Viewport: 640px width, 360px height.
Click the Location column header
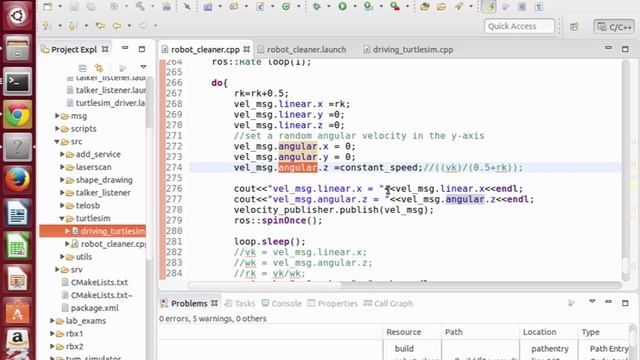[x=549, y=332]
